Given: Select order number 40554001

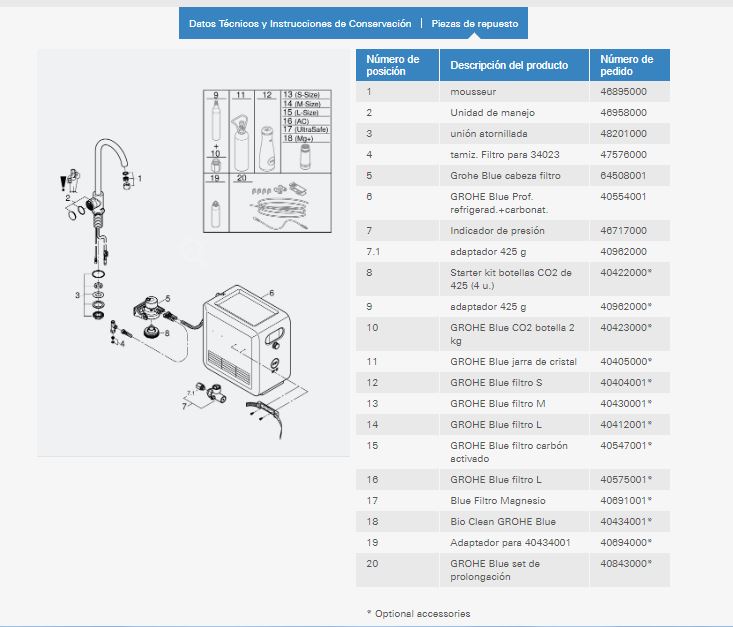Looking at the screenshot, I should 623,197.
